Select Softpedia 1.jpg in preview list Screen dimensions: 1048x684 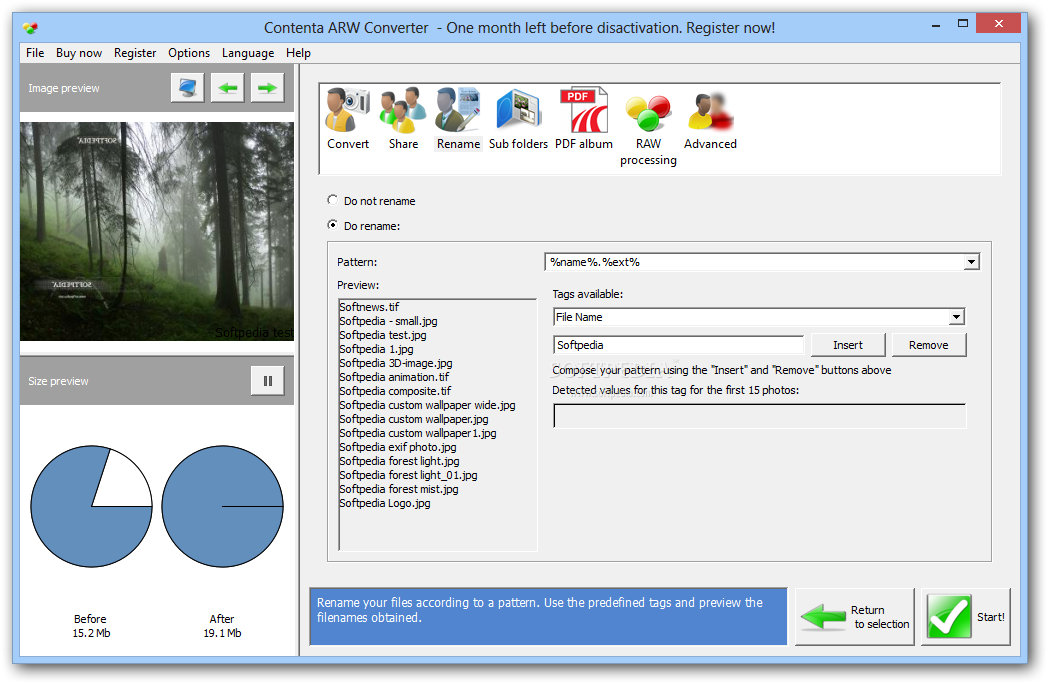click(x=376, y=349)
